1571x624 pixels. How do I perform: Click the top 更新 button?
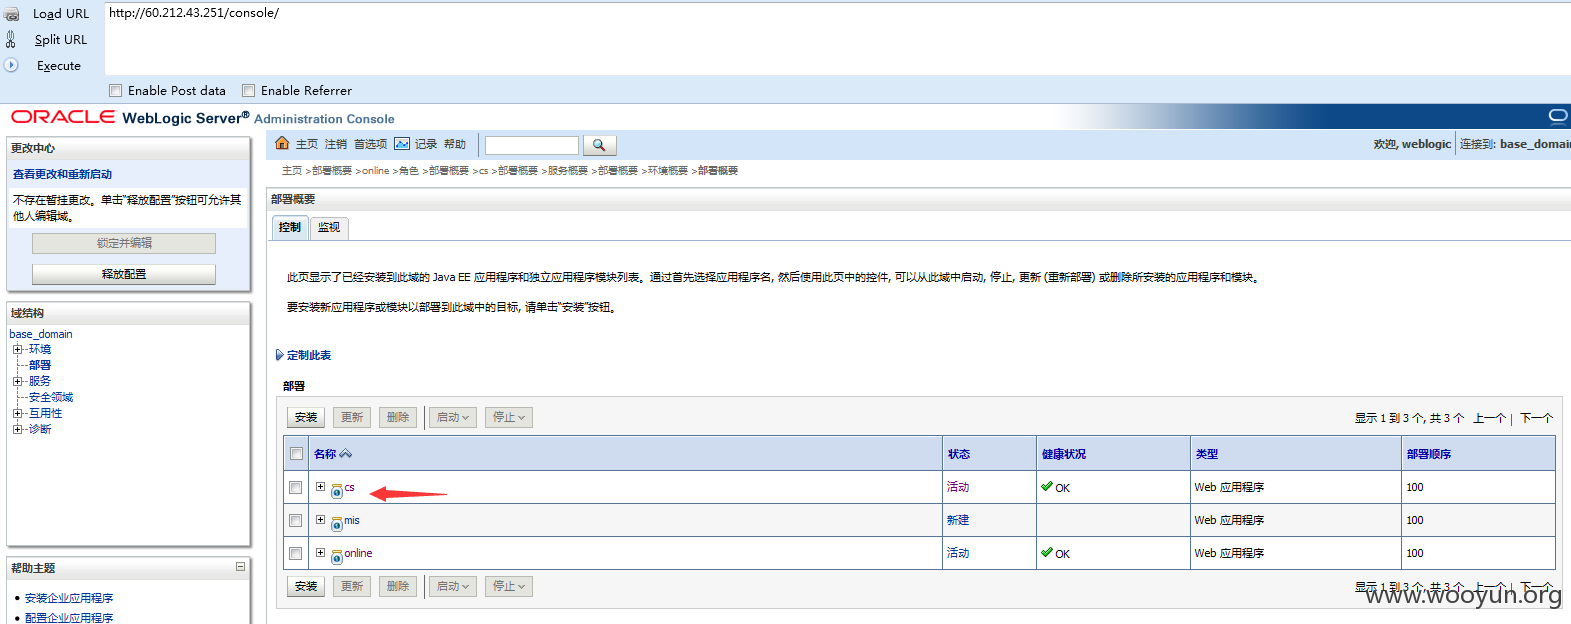[x=352, y=417]
